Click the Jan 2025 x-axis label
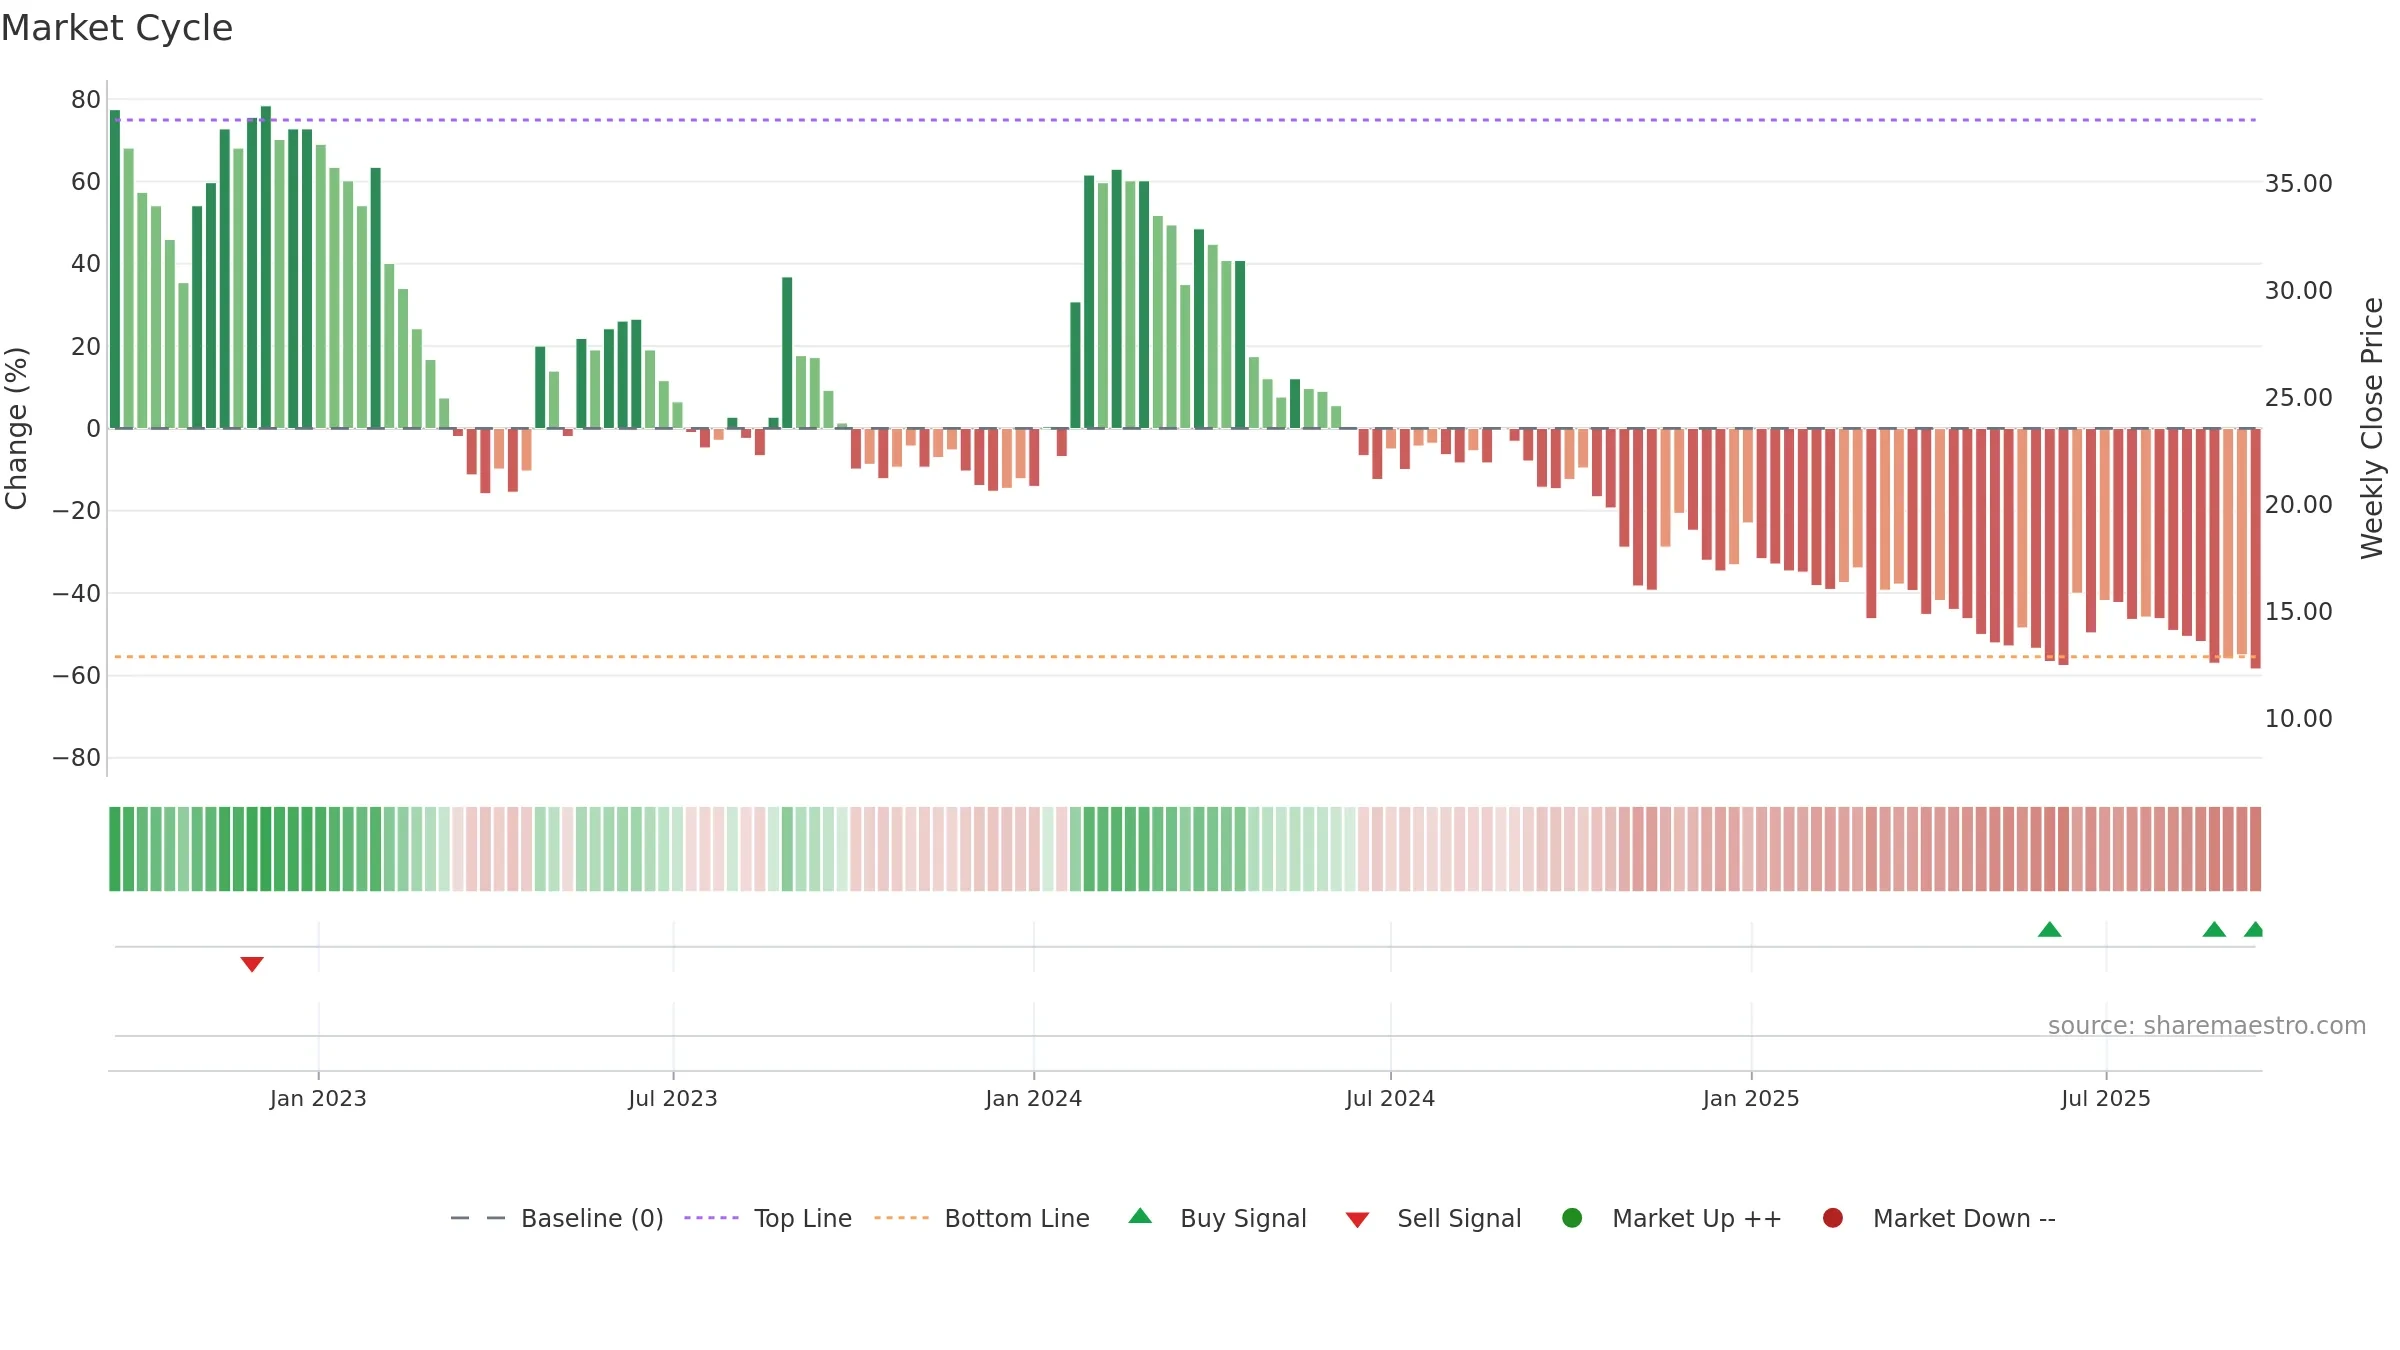Screen dimensions: 2400x1350 1751,1098
